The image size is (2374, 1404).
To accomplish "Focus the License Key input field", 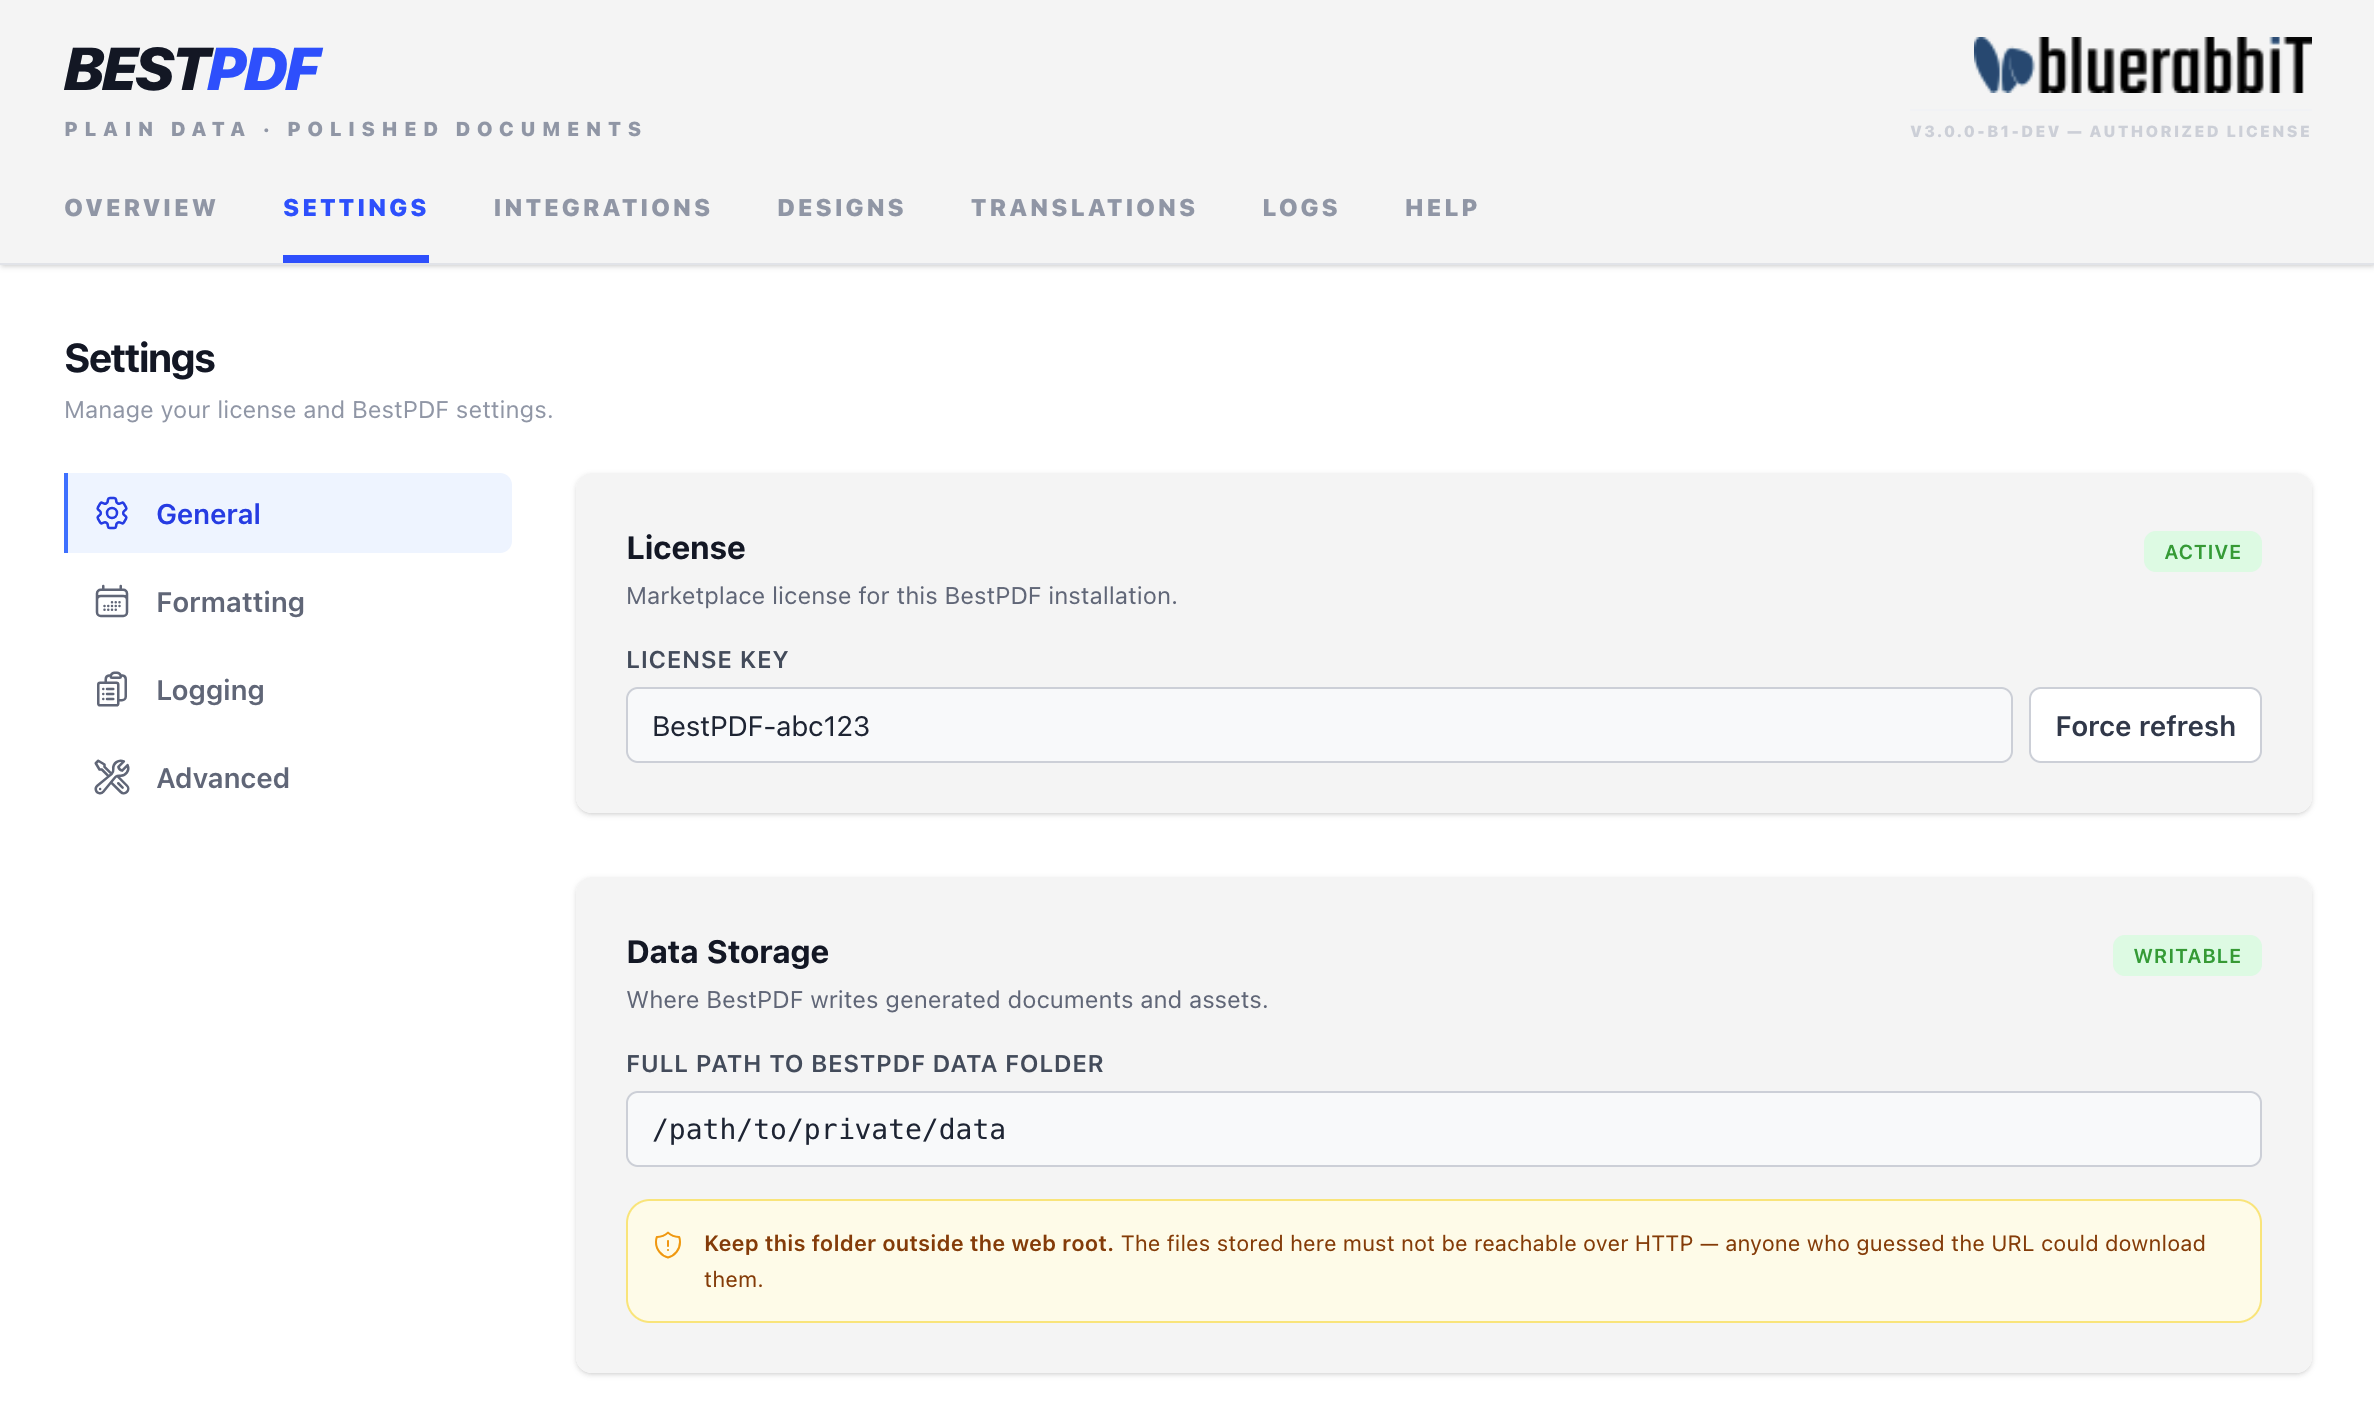I will pos(1319,725).
